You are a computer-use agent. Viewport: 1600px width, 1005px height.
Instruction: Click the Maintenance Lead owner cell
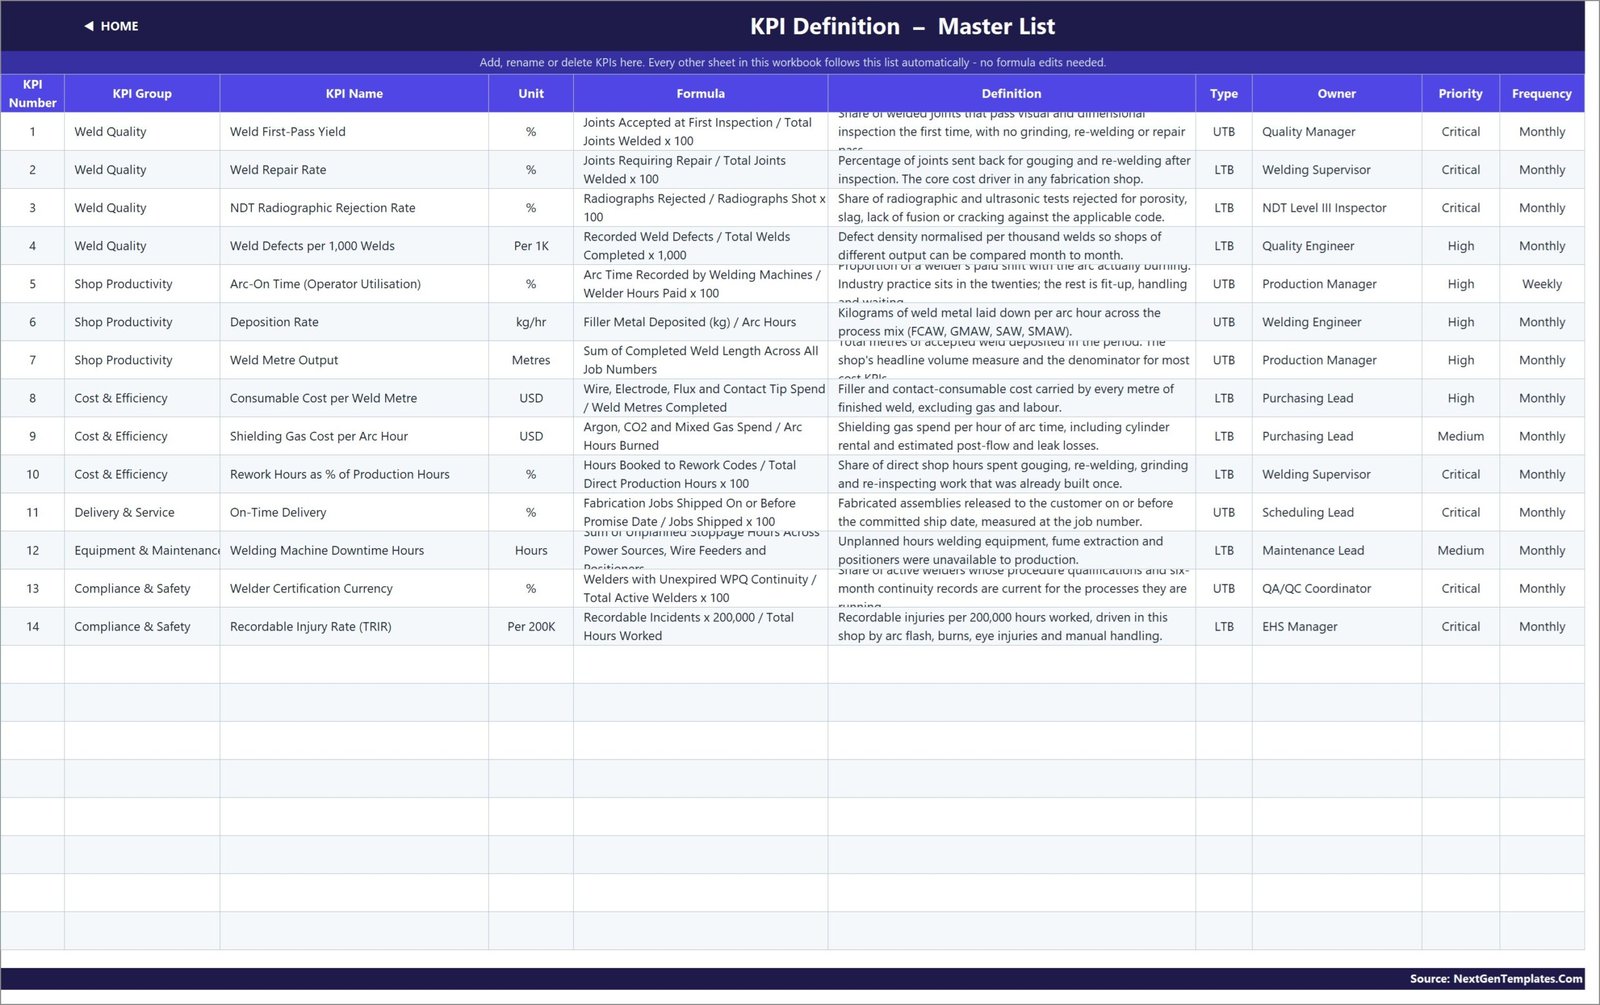point(1337,550)
